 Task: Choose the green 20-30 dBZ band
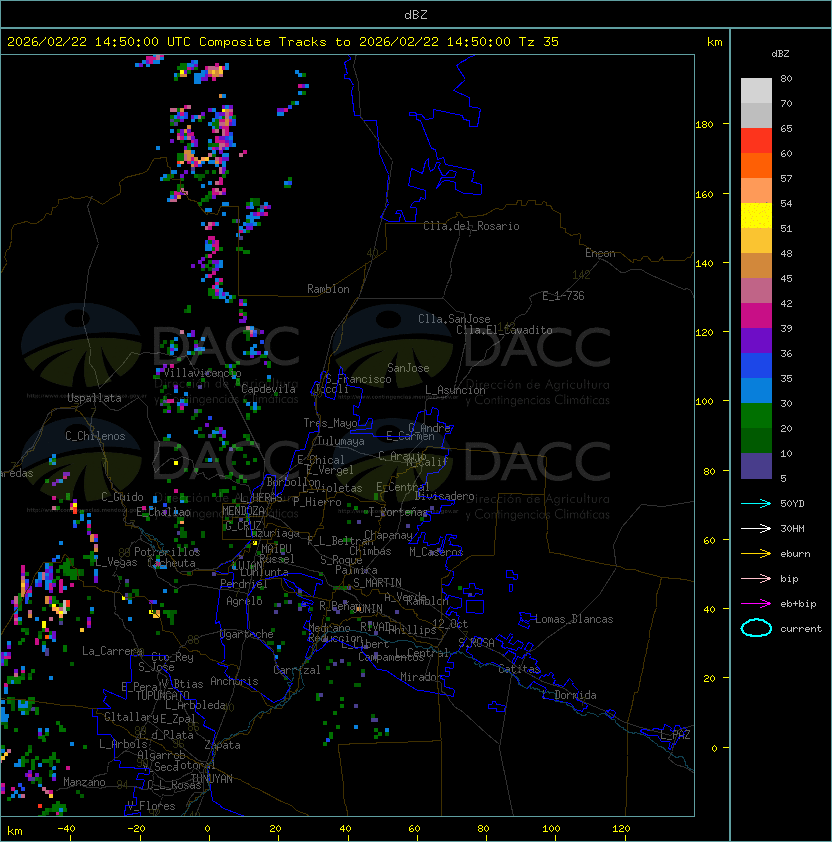point(756,416)
